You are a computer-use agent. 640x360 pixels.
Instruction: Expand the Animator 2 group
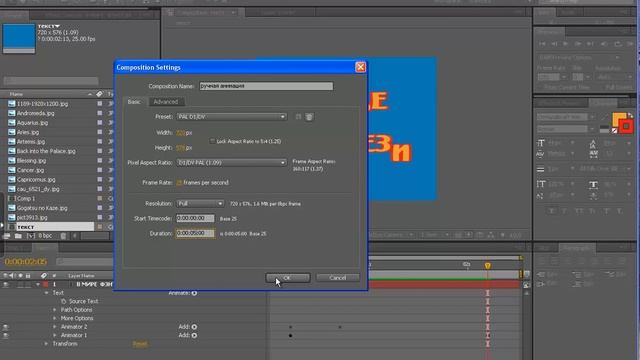pyautogui.click(x=55, y=327)
